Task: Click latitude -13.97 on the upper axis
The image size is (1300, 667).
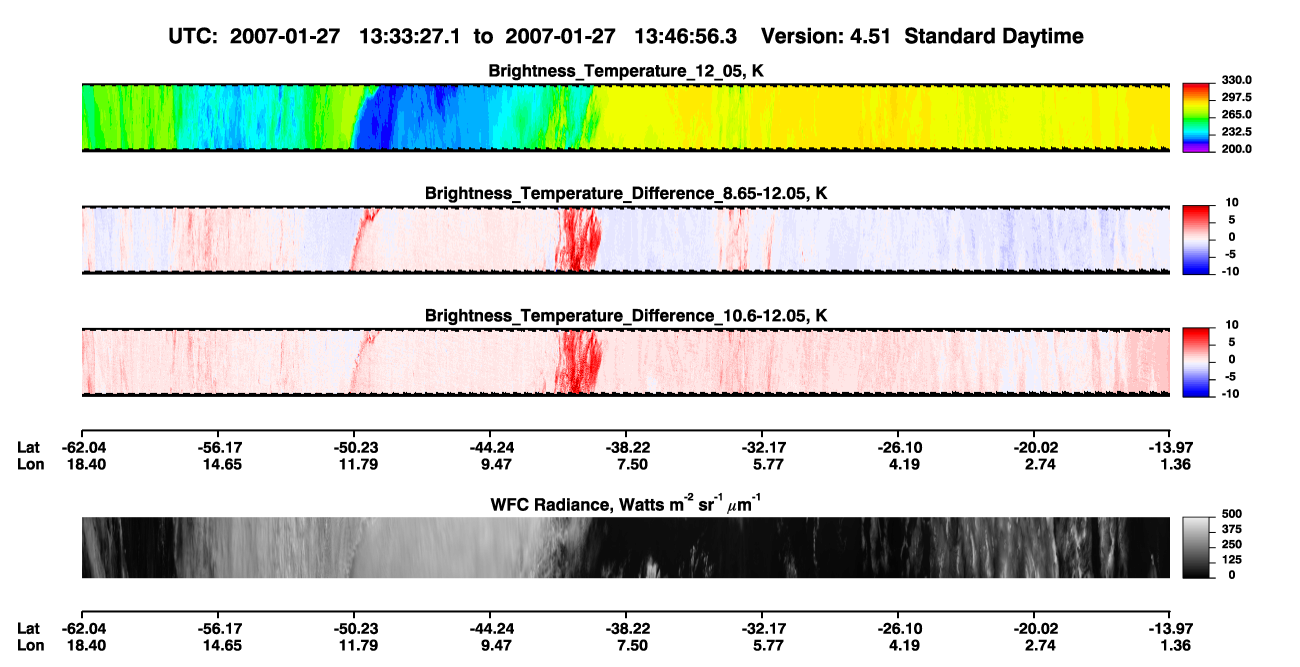Action: tap(1170, 447)
